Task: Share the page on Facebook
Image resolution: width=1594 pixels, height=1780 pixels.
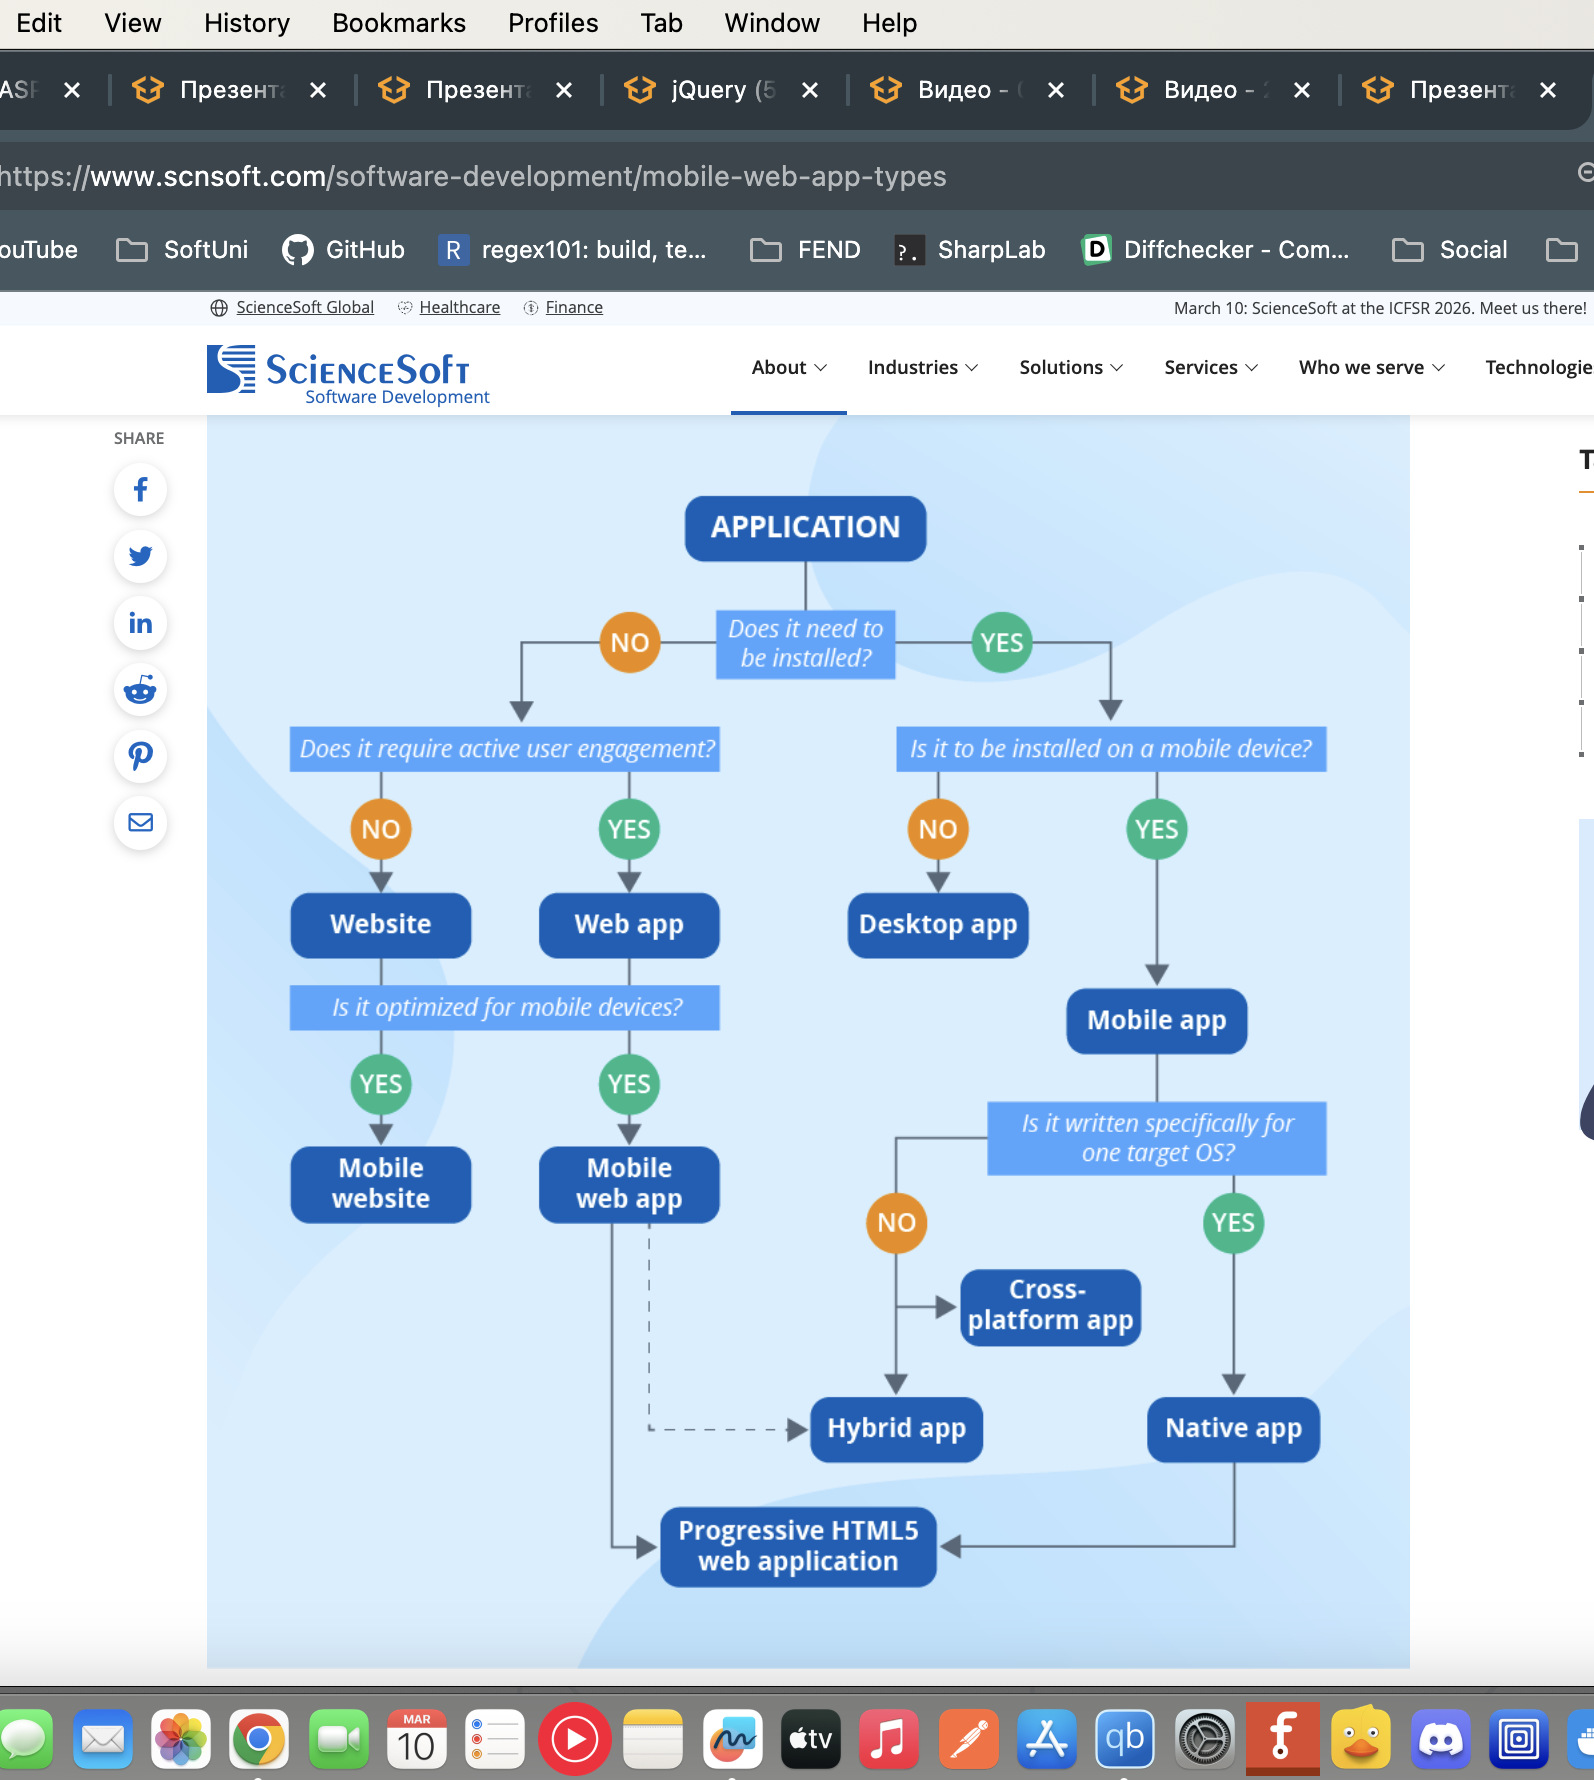Action: pos(140,490)
